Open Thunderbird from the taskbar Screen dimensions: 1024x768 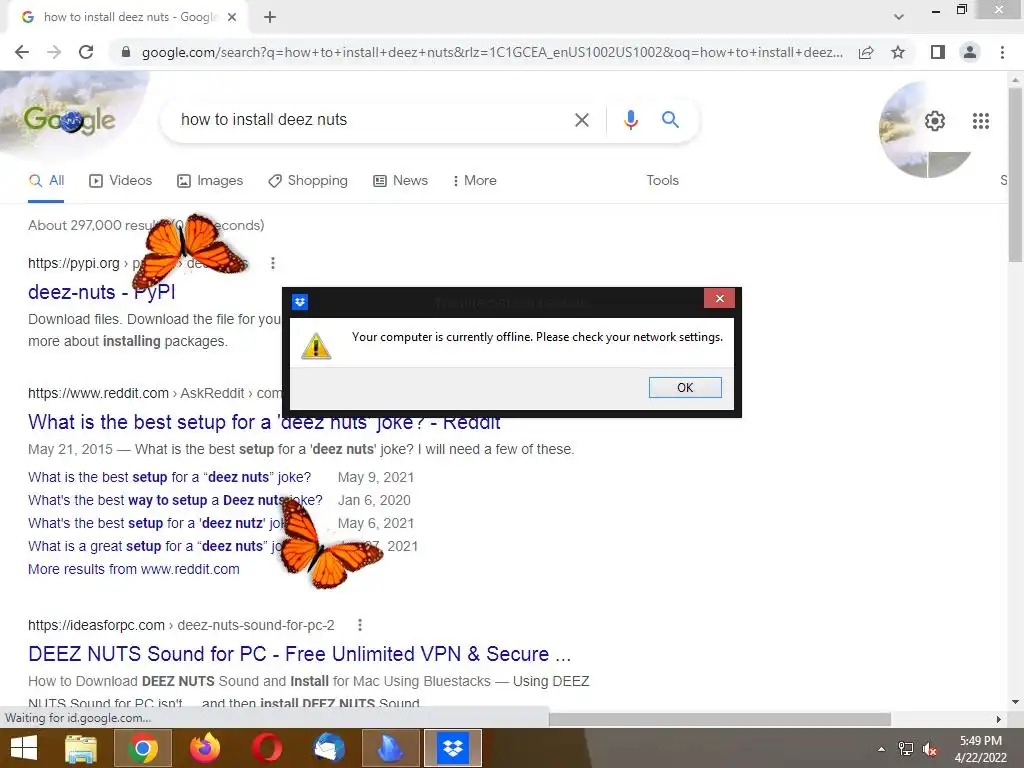click(x=329, y=748)
